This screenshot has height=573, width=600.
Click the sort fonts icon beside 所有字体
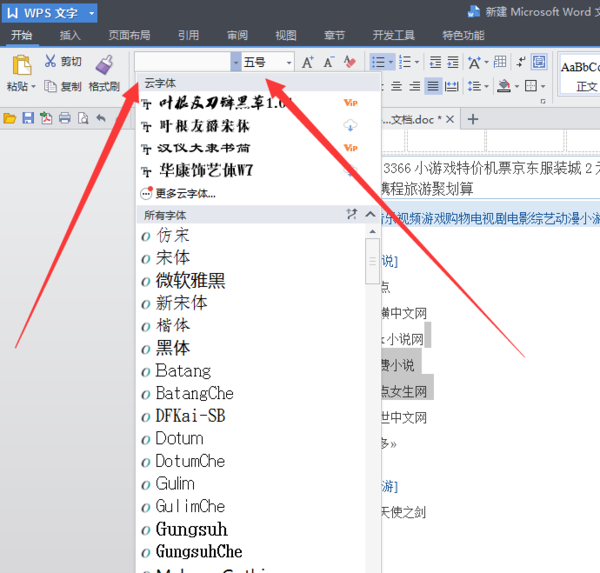[x=352, y=214]
